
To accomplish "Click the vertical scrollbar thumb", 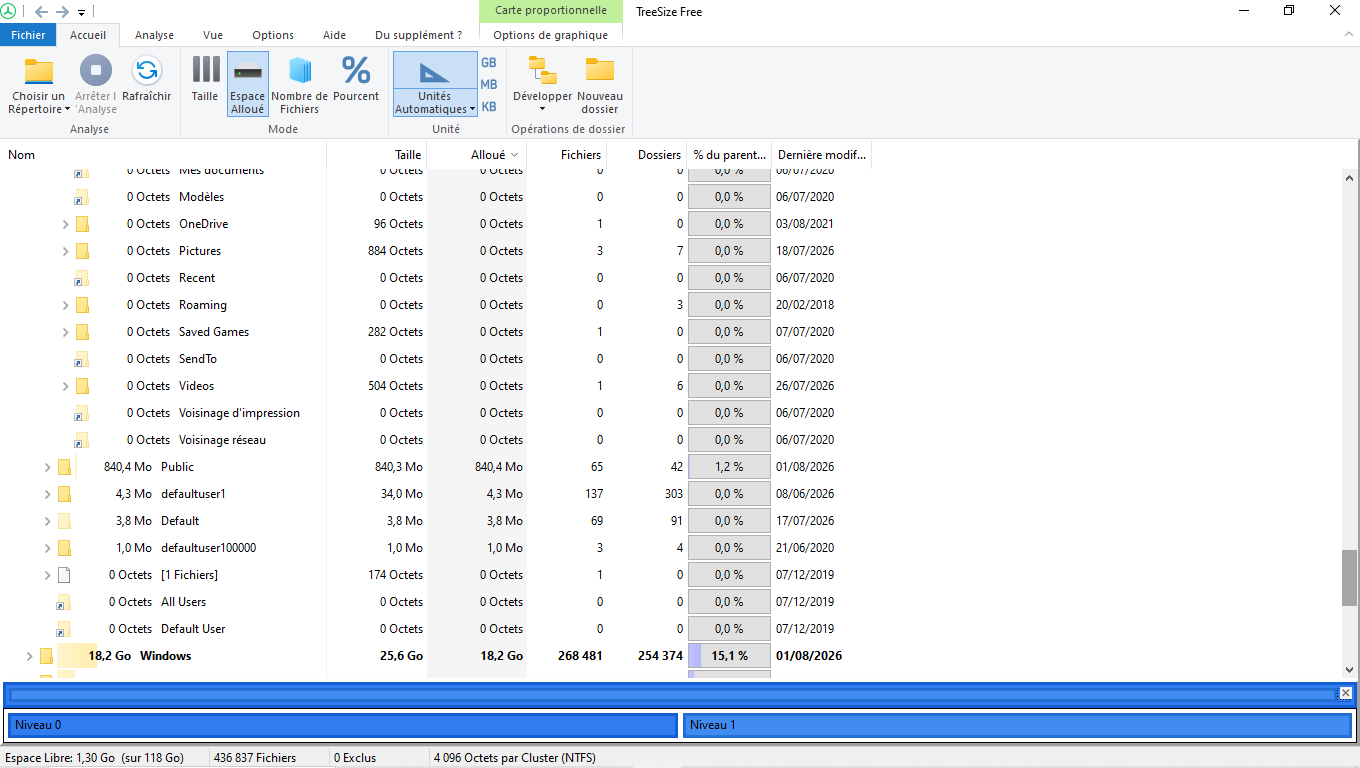I will [1349, 577].
